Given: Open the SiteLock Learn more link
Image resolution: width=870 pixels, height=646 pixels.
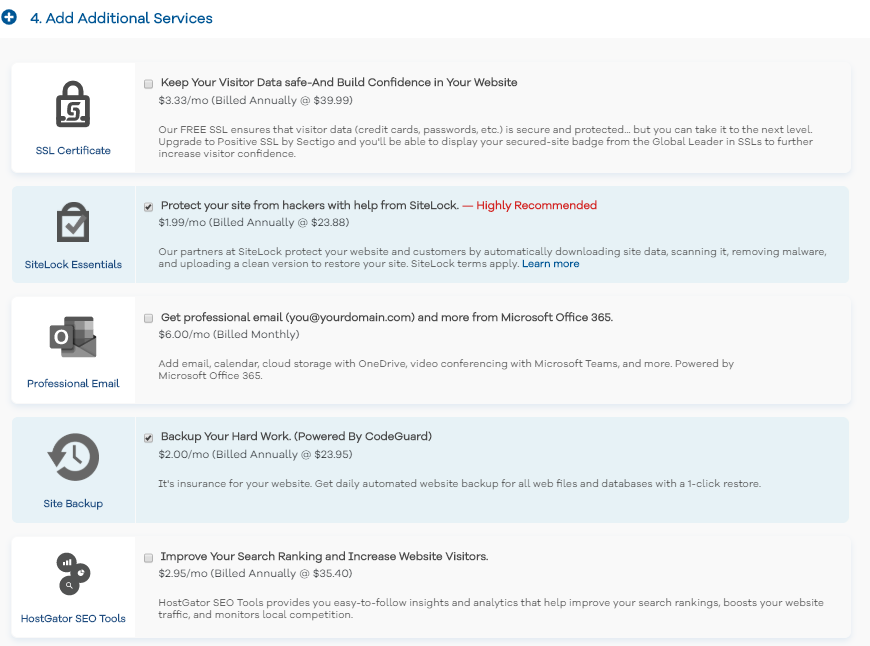Looking at the screenshot, I should pos(550,264).
